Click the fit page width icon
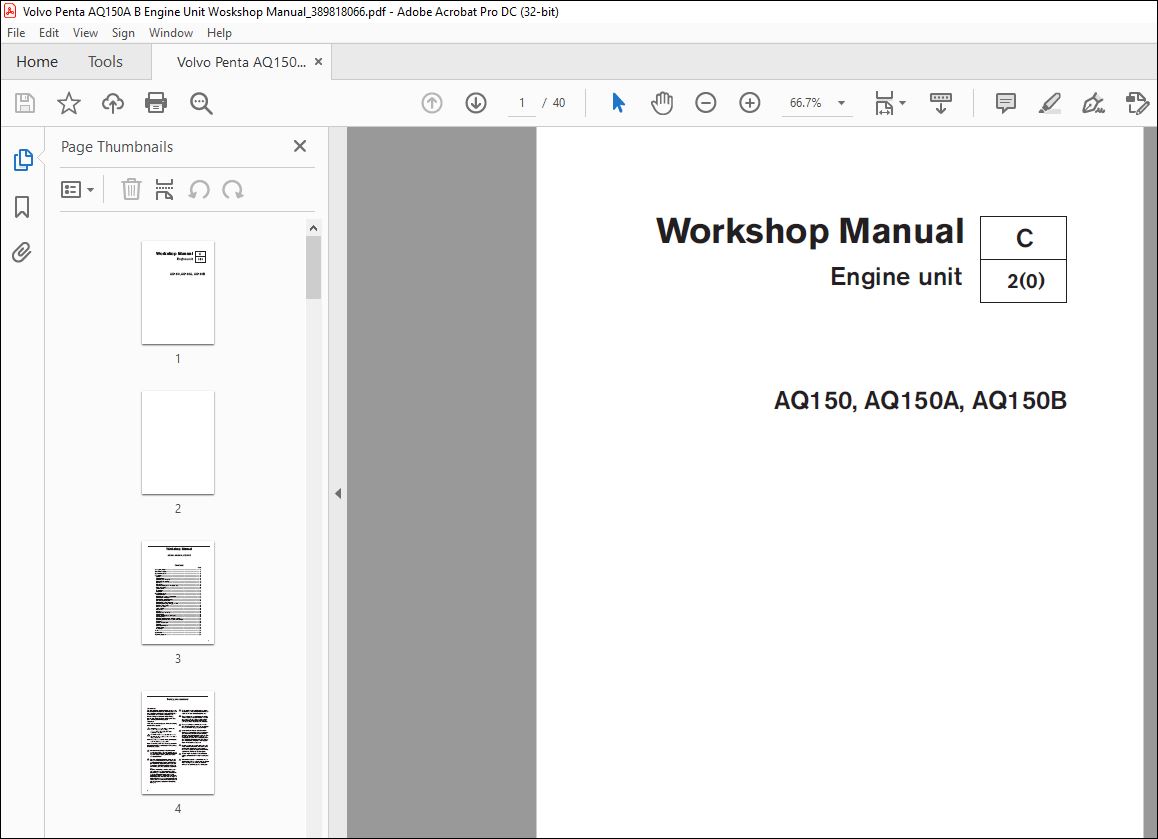Screen dimensions: 1158x839 [884, 103]
